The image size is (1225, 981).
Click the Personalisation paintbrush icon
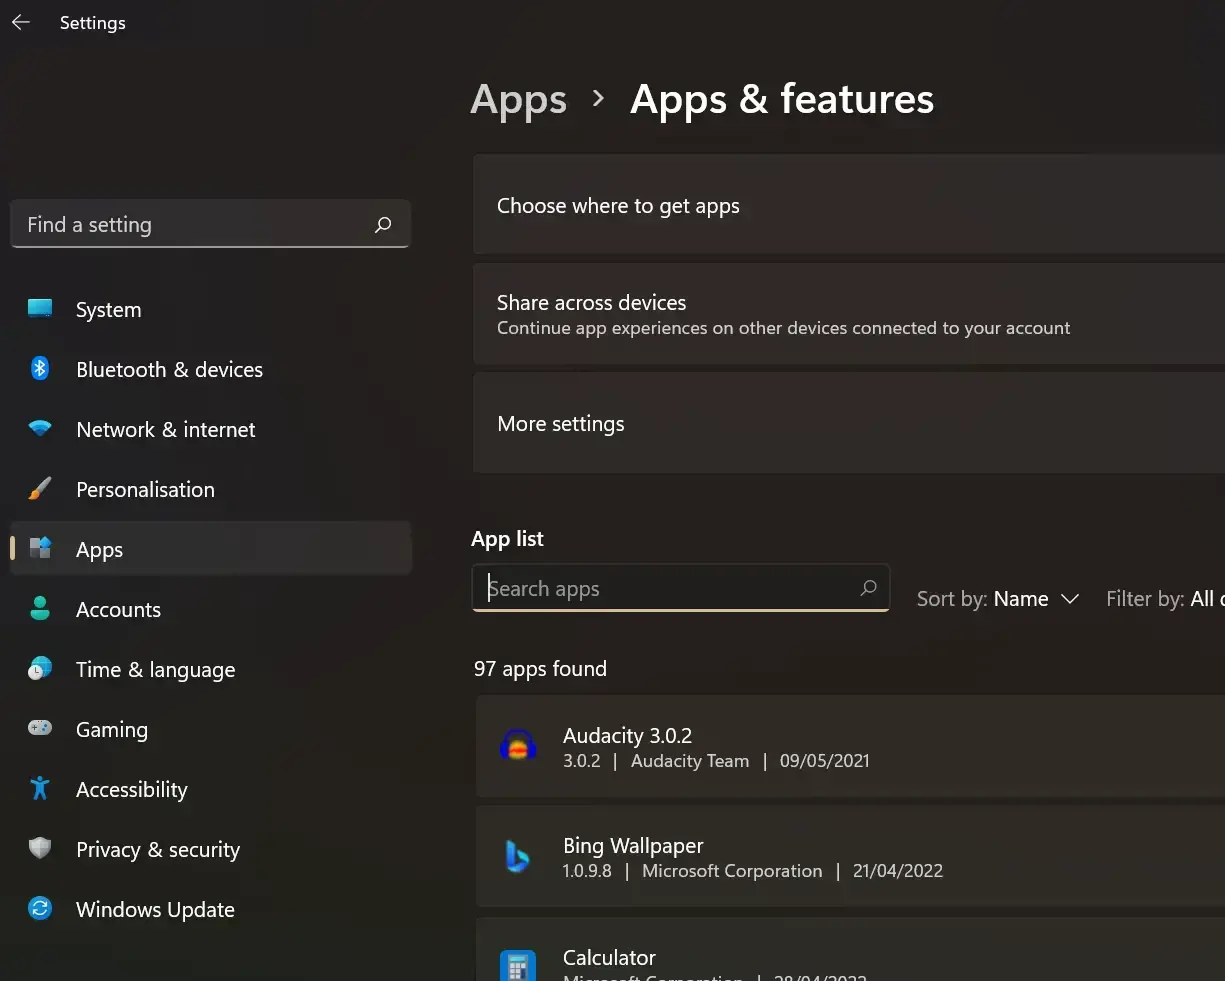point(40,489)
